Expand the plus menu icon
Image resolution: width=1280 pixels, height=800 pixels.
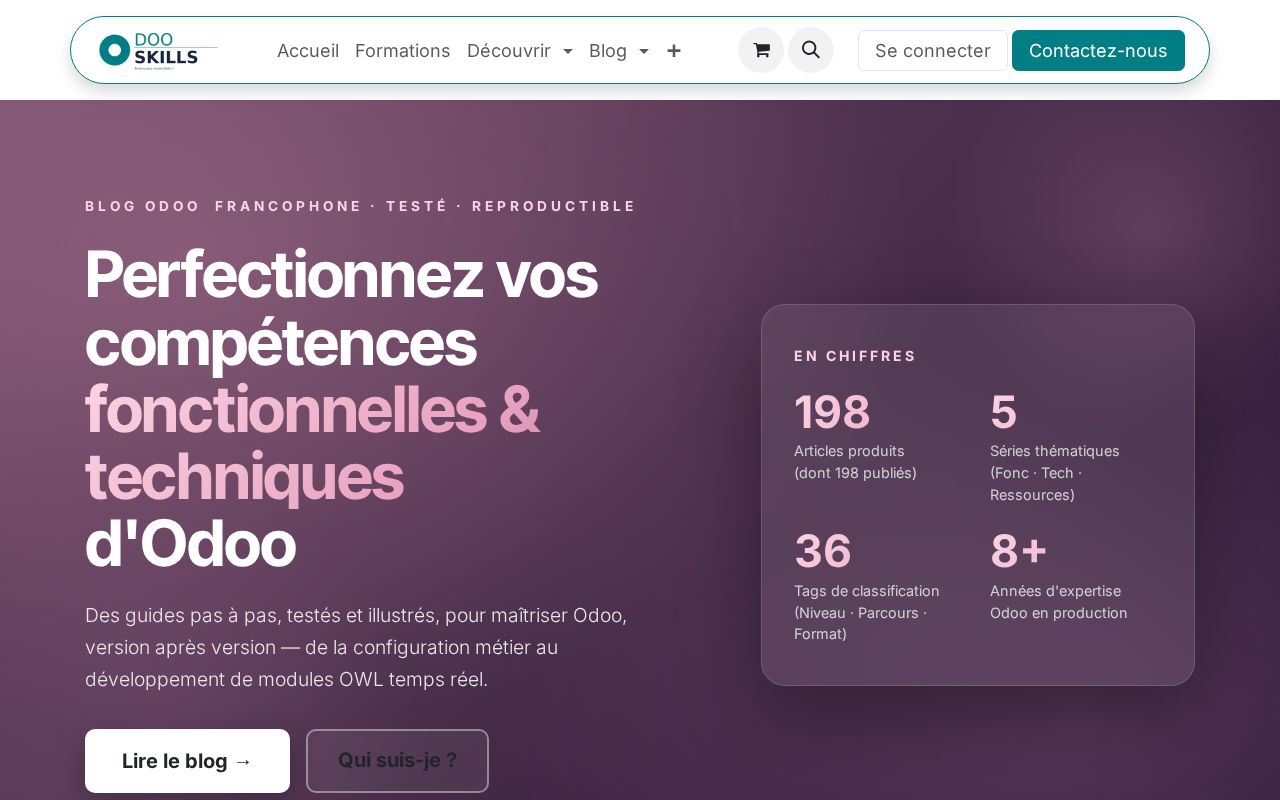pyautogui.click(x=674, y=51)
